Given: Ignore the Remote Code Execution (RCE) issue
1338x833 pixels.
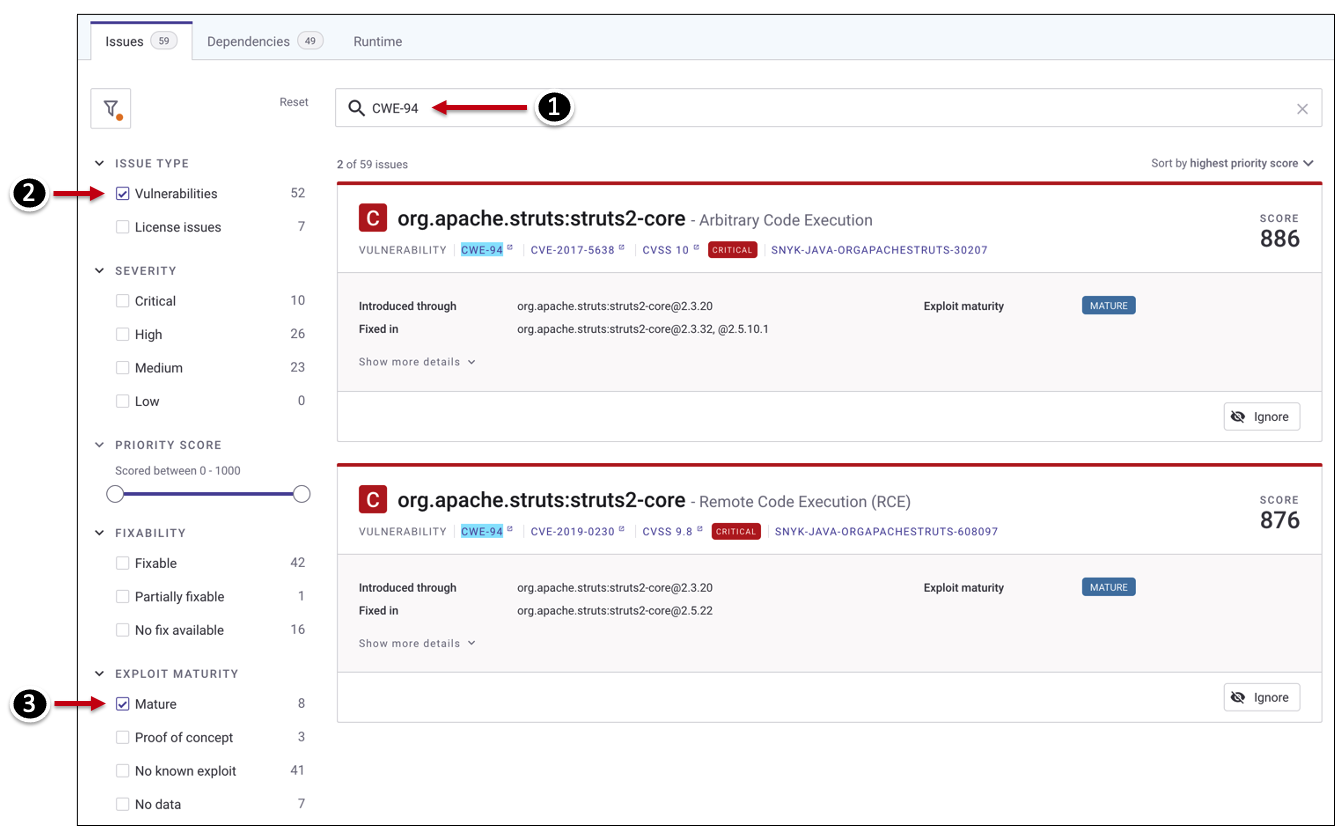Looking at the screenshot, I should pyautogui.click(x=1261, y=698).
